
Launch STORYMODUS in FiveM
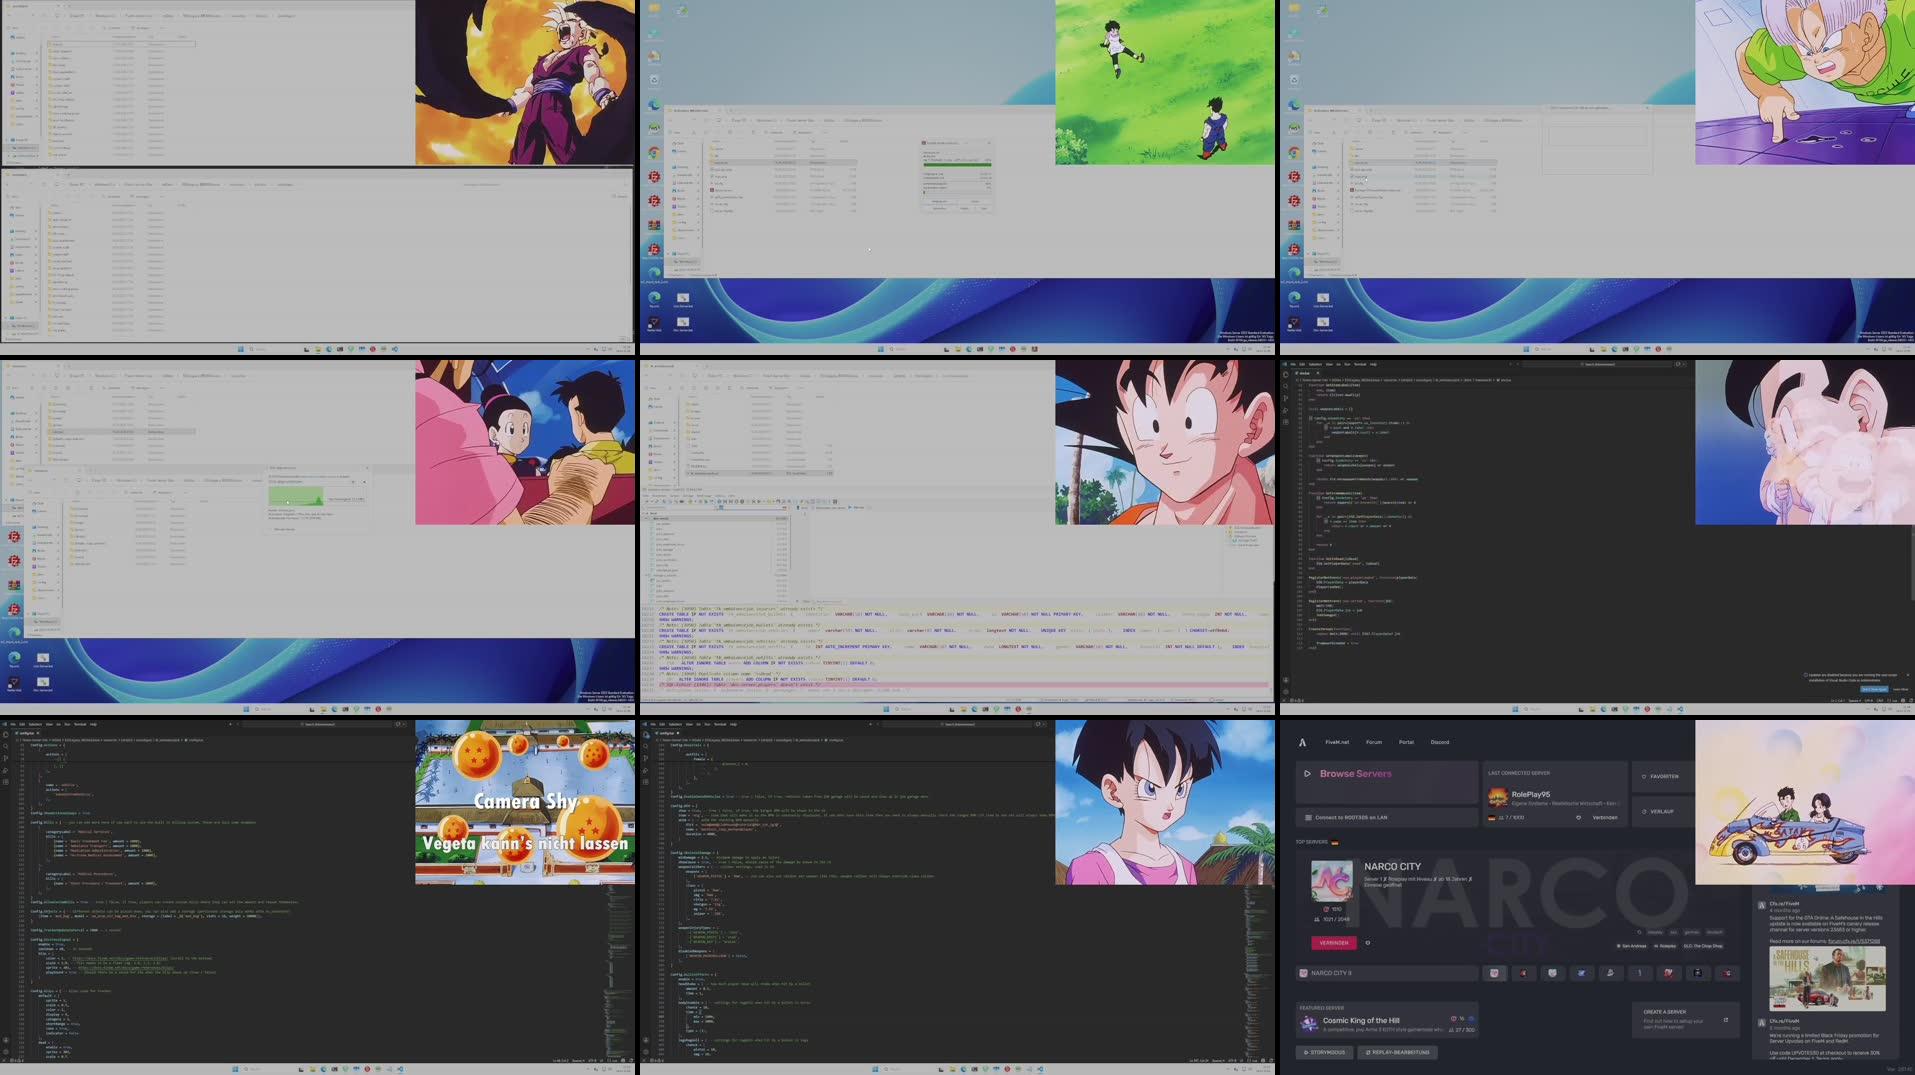click(1324, 1052)
